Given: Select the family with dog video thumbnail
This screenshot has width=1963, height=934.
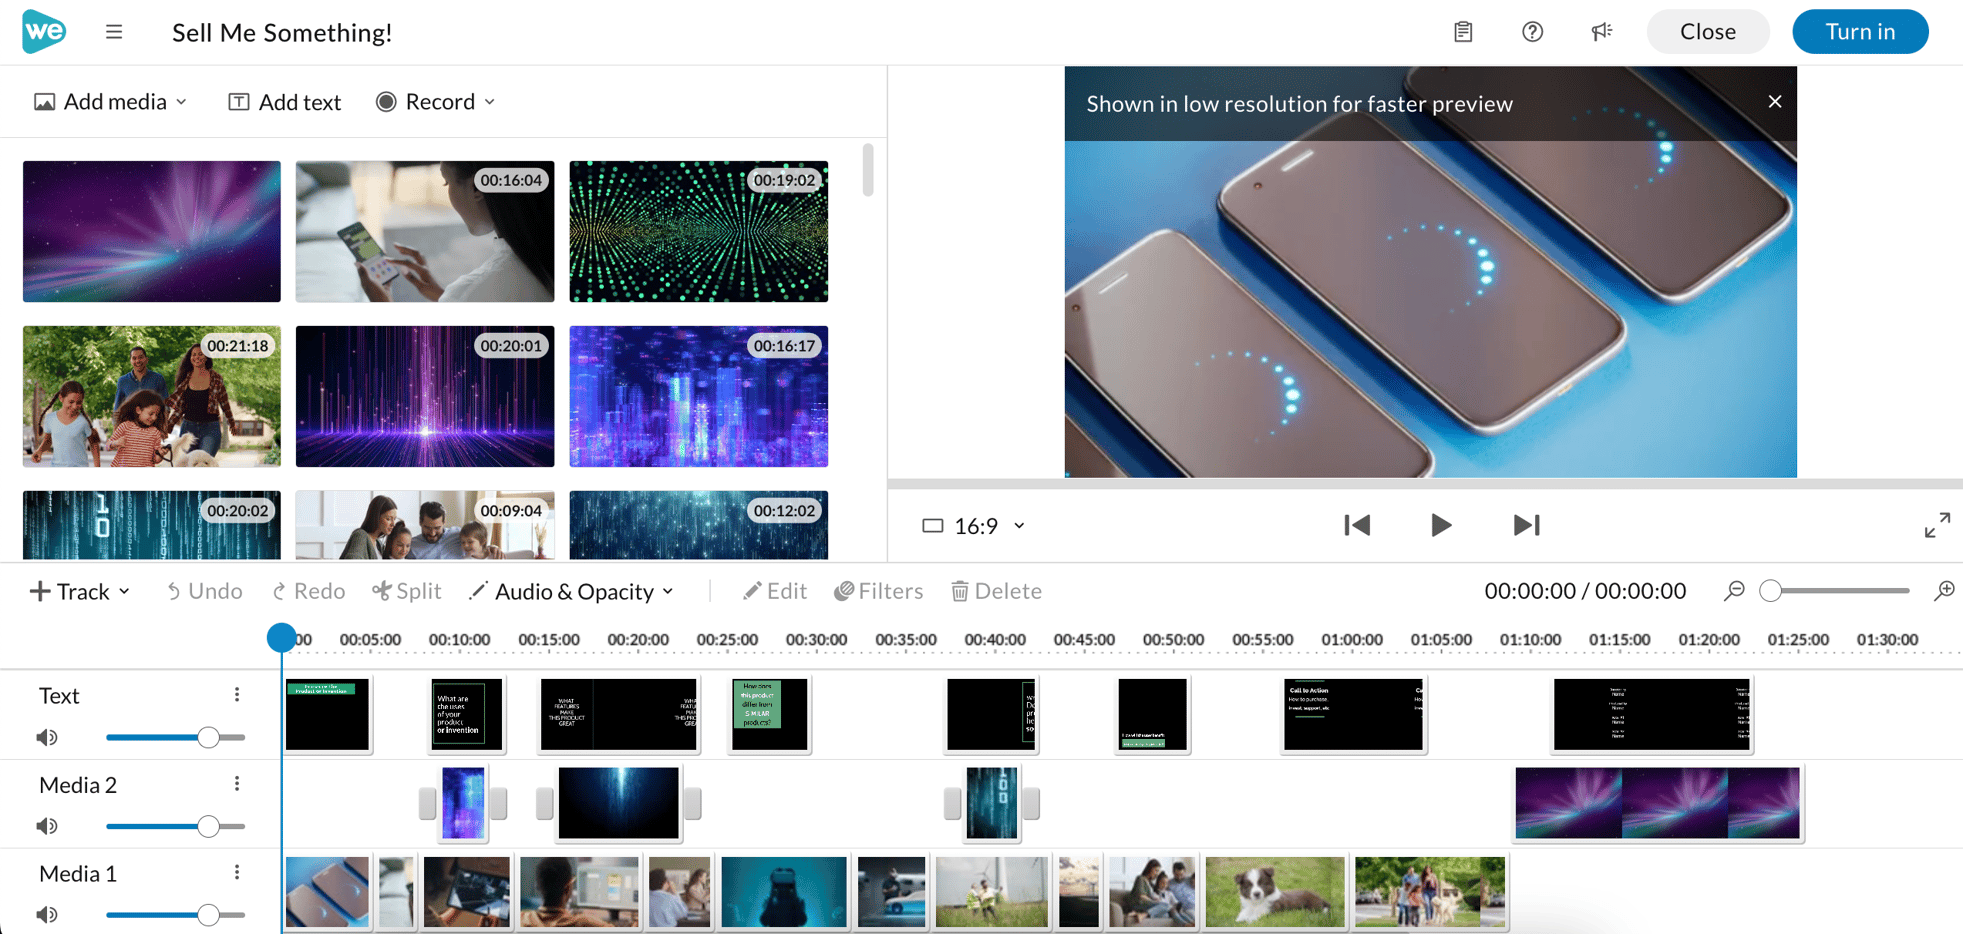Looking at the screenshot, I should click(x=152, y=396).
